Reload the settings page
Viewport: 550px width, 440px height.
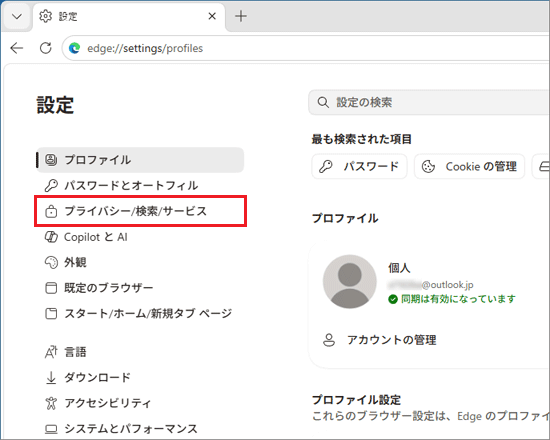[46, 48]
